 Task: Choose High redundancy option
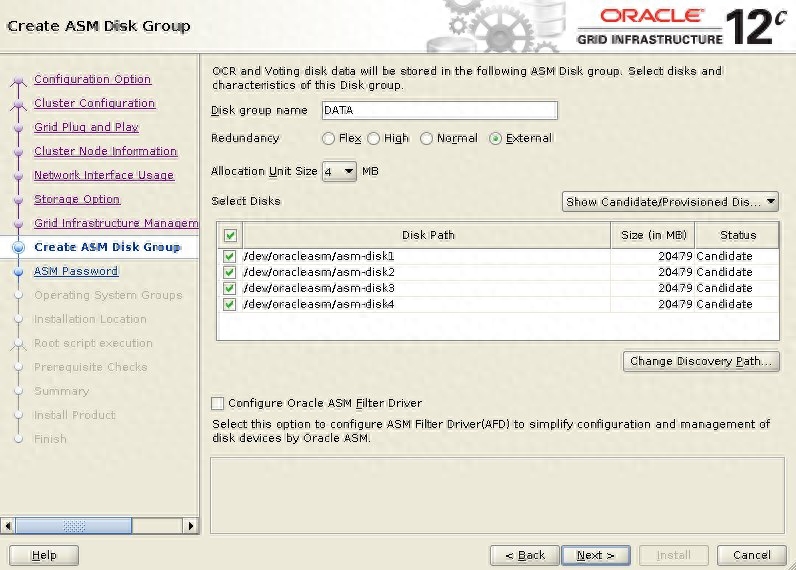[x=374, y=139]
